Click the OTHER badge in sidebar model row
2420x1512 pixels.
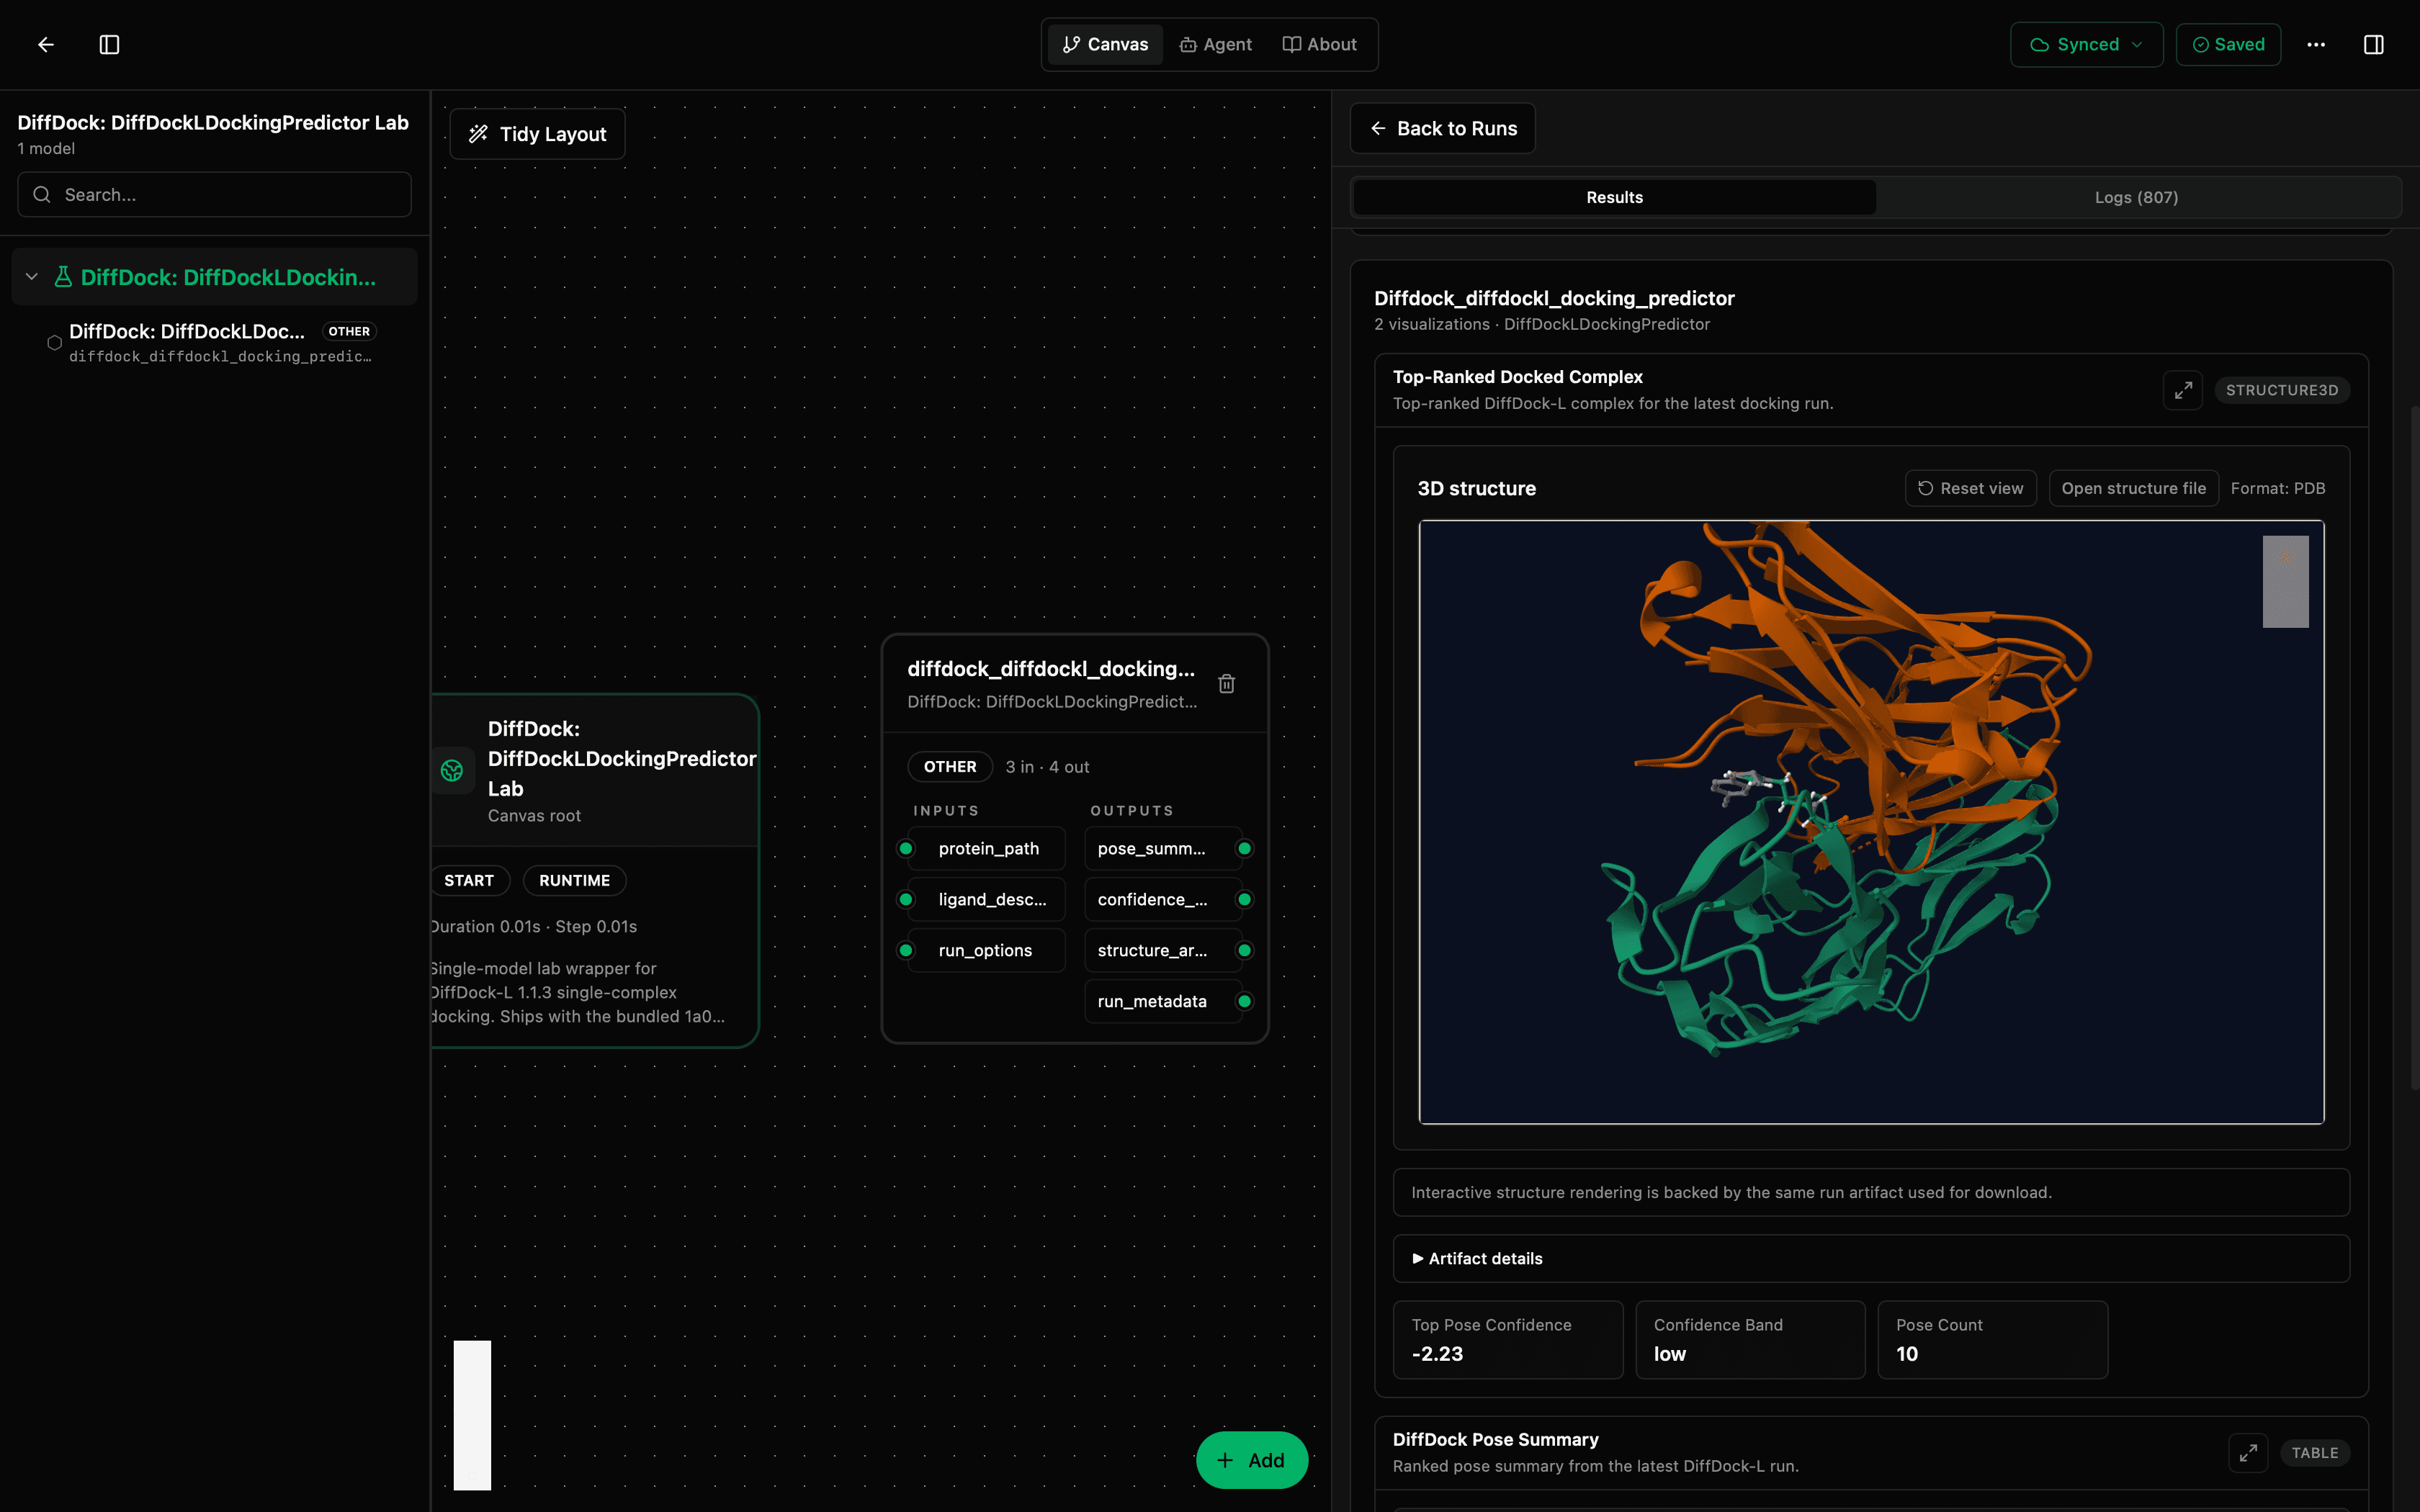349,331
